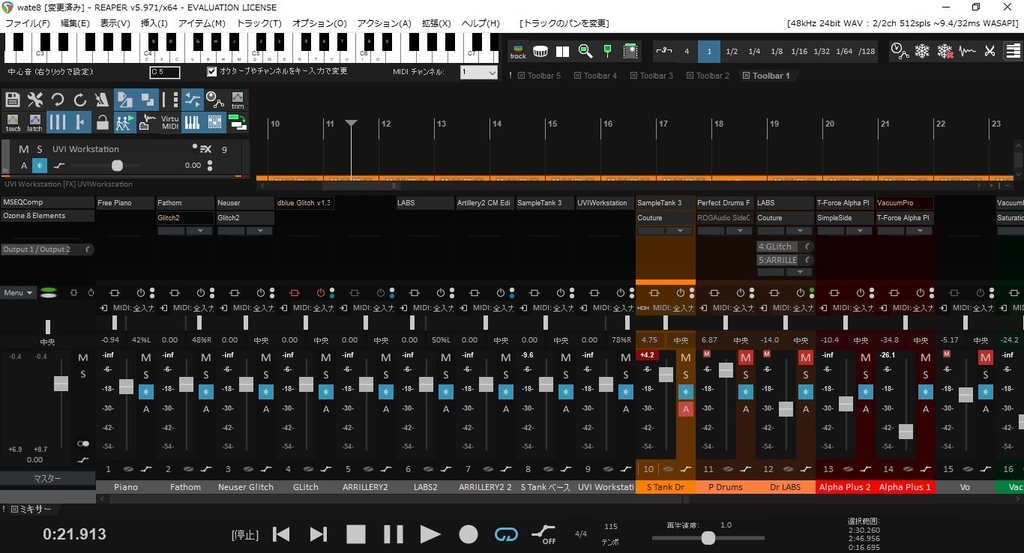Toggle the metronome icon
The width and height of the screenshot is (1024, 553).
(x=102, y=99)
